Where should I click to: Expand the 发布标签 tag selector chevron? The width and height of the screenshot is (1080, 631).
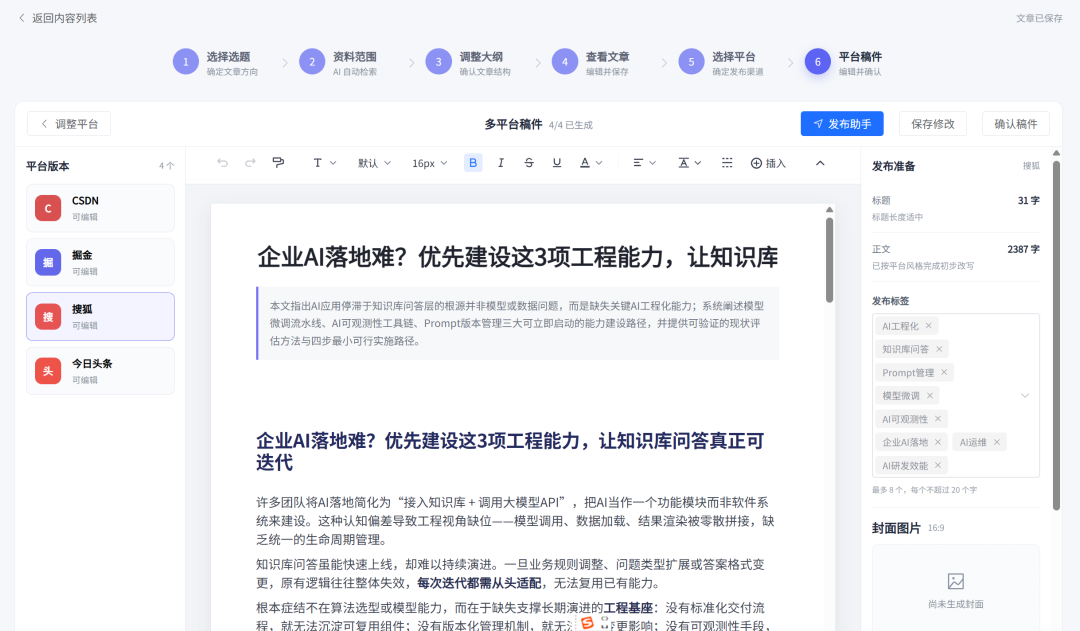[x=1025, y=395]
